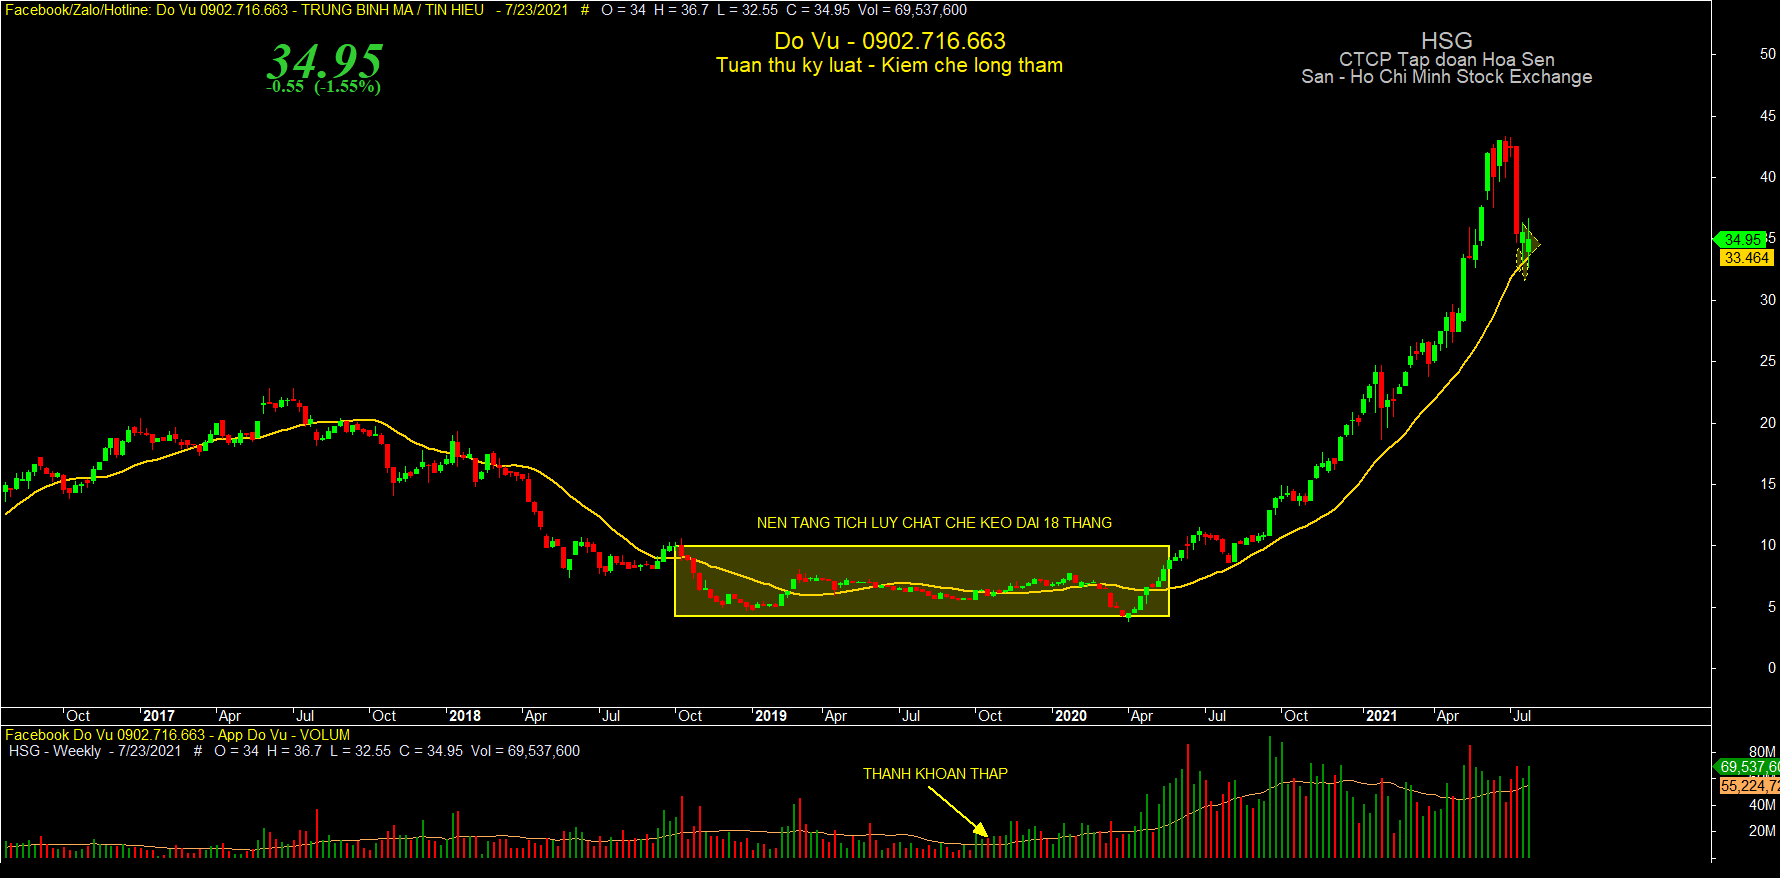Screen dimensions: 1780x878
Task: Click the HSG - Weekly volume pane title
Action: pyautogui.click(x=55, y=751)
